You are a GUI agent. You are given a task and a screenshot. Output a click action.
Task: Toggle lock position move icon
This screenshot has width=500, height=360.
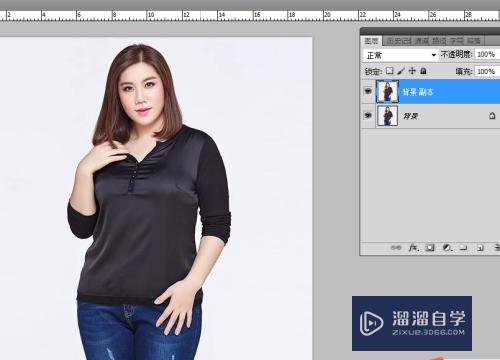tap(412, 71)
